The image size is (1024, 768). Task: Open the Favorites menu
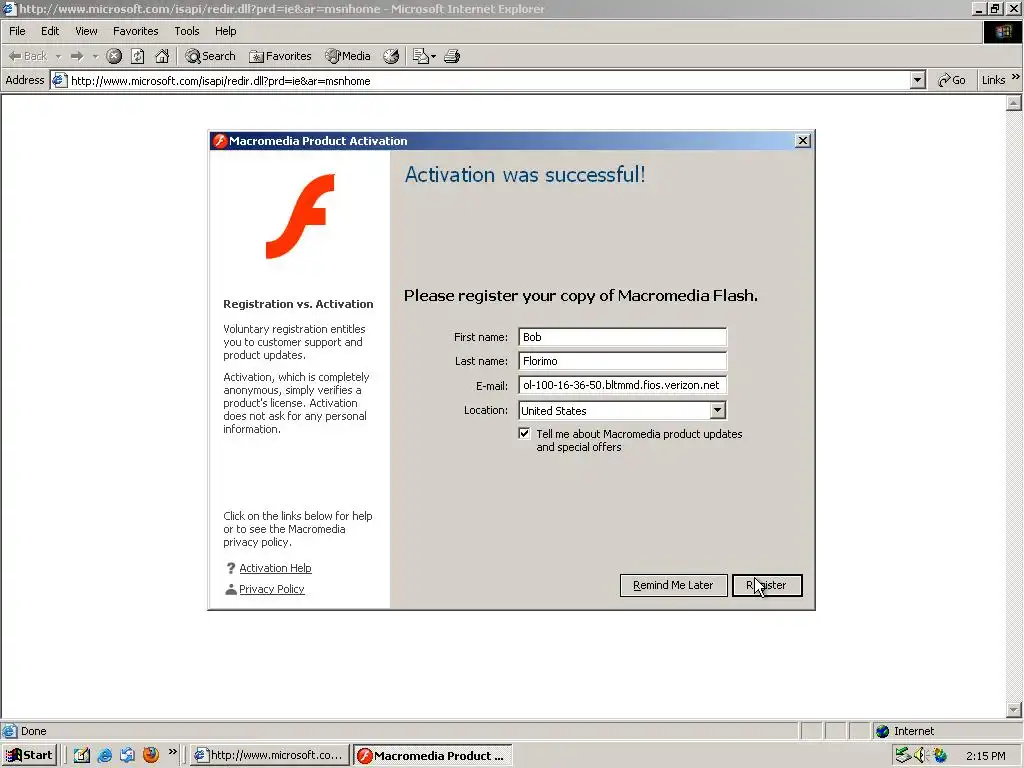[135, 31]
